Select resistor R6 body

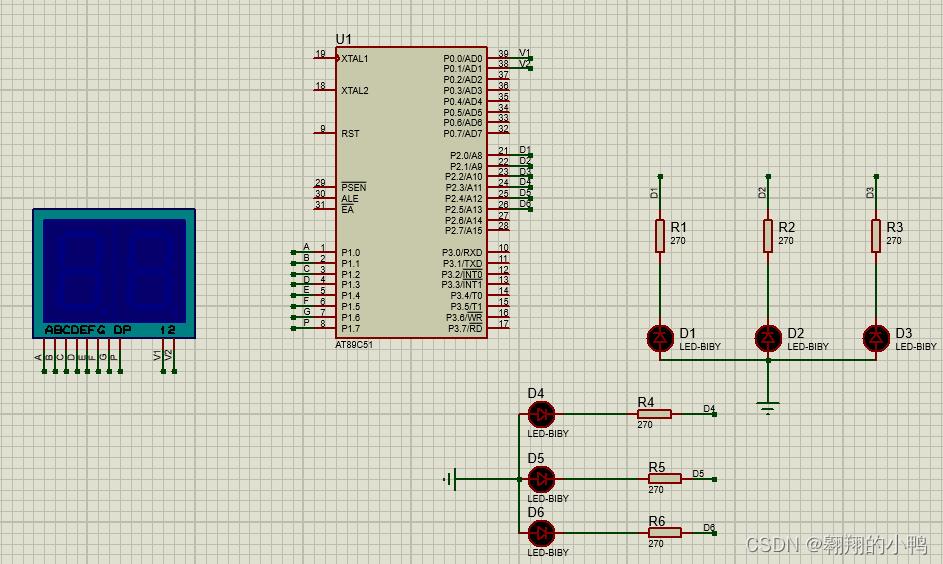(x=665, y=532)
